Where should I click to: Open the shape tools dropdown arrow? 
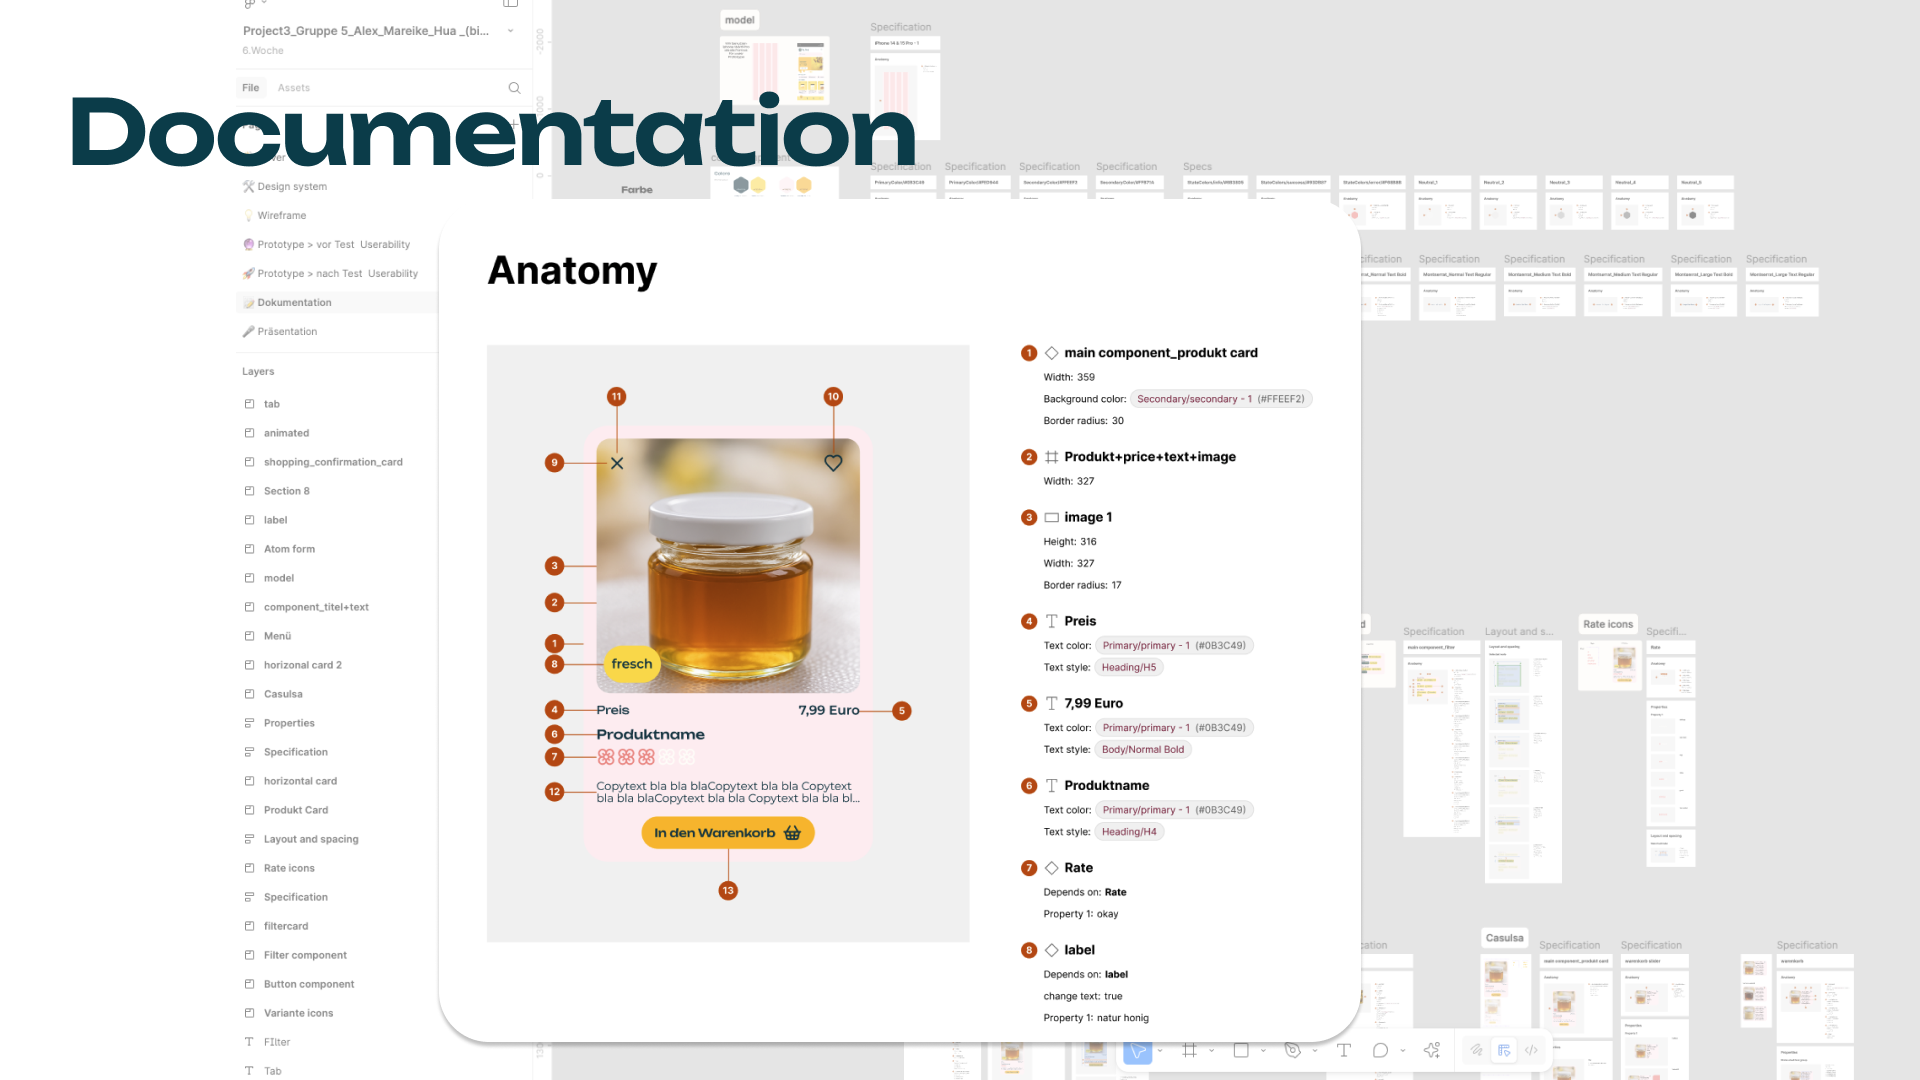click(1264, 1051)
